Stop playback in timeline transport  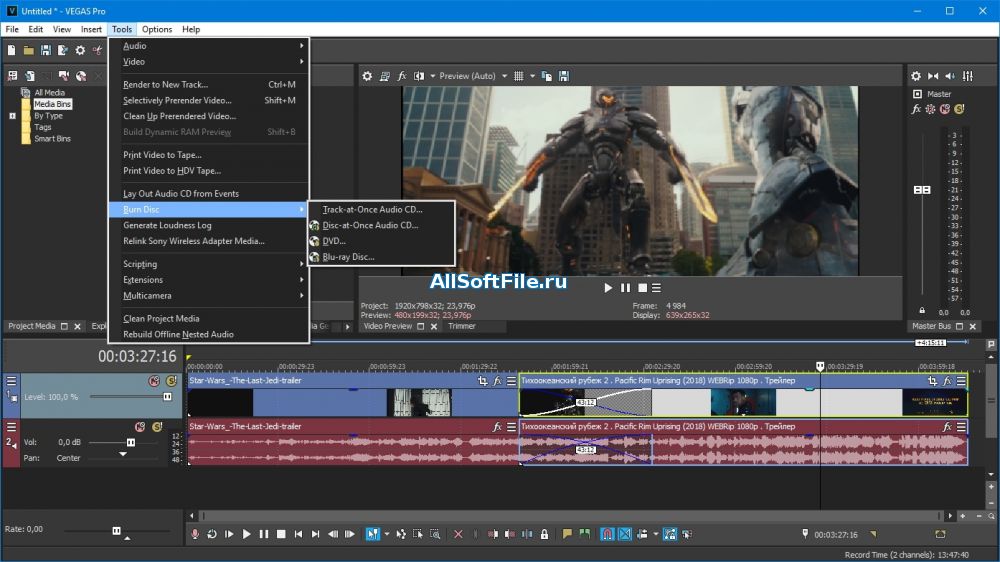[281, 534]
